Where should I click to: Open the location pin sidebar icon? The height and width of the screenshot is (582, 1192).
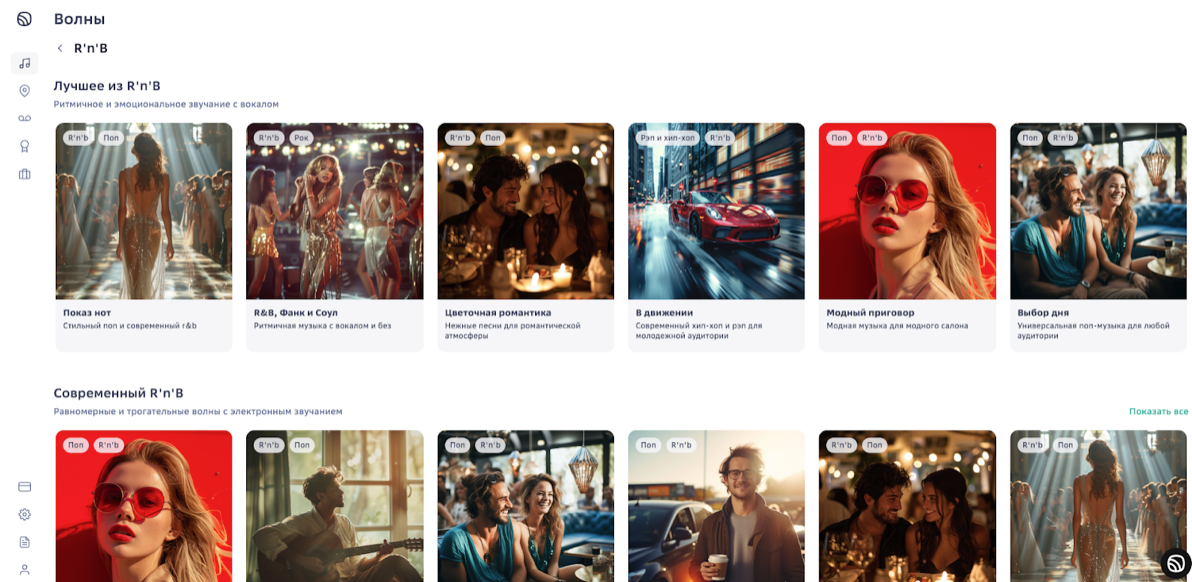point(24,91)
